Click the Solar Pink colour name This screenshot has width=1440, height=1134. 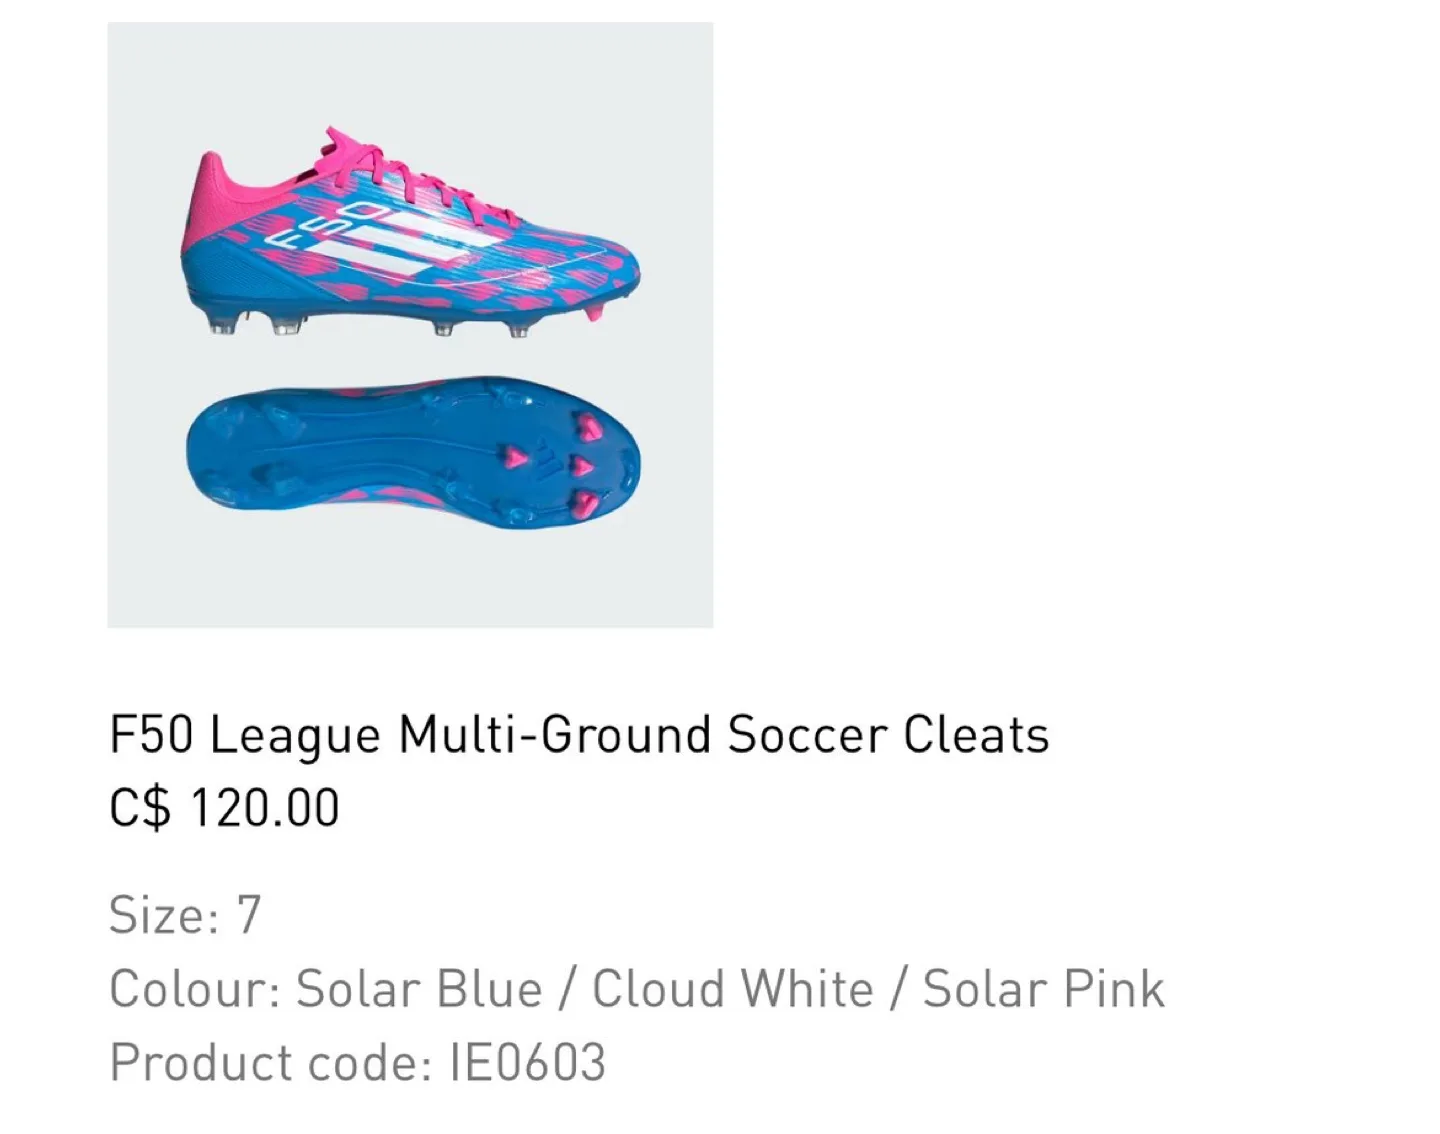1043,989
